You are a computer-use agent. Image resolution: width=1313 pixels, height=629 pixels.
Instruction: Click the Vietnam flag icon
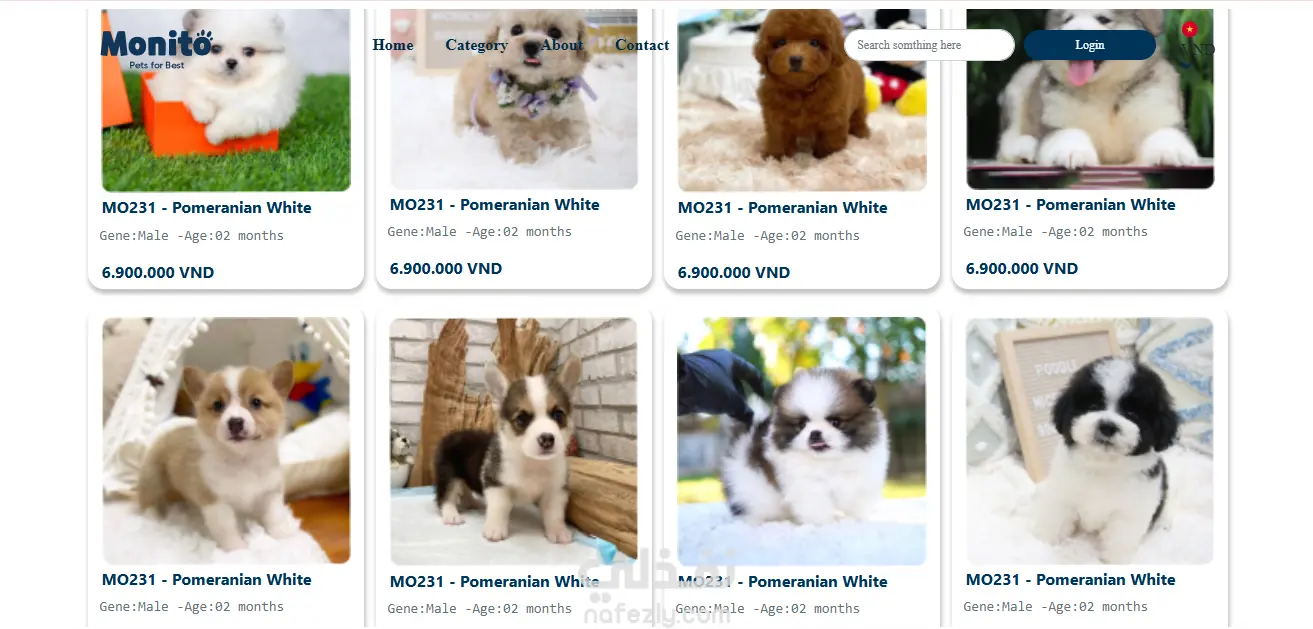pyautogui.click(x=1189, y=30)
